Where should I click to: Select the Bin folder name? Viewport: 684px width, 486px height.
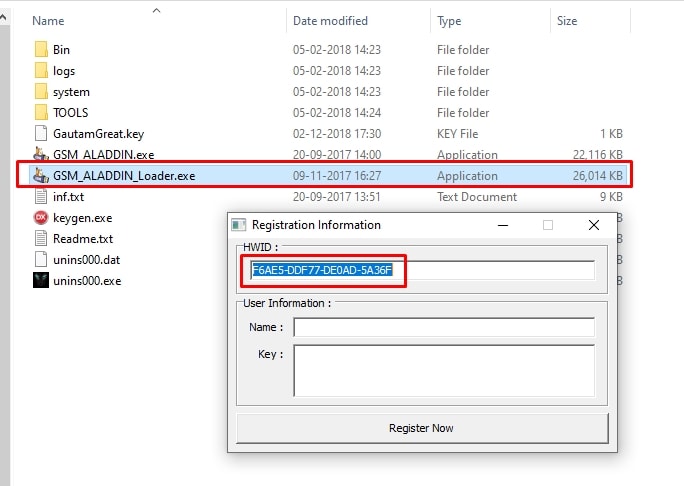(62, 50)
